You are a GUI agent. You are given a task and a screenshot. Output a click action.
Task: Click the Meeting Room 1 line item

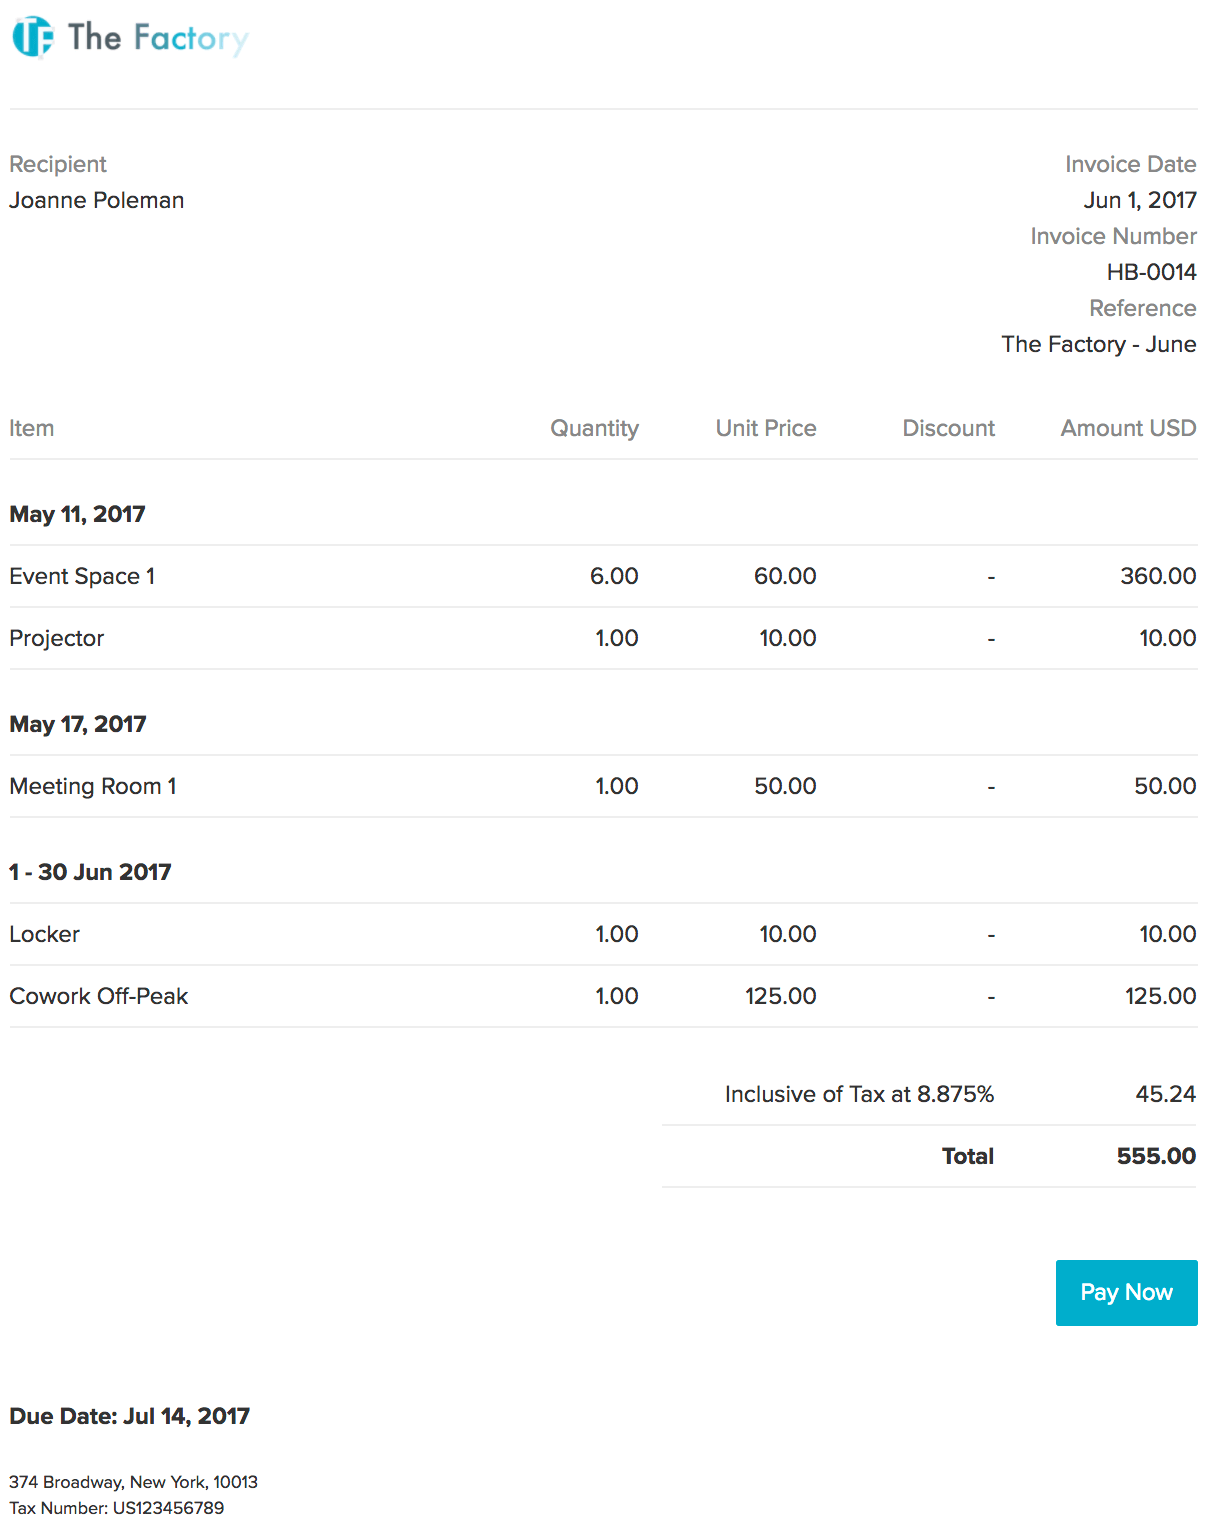[x=93, y=786]
